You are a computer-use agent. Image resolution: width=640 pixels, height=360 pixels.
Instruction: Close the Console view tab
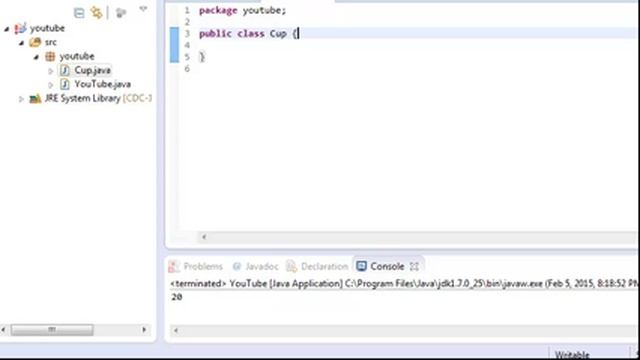click(414, 267)
